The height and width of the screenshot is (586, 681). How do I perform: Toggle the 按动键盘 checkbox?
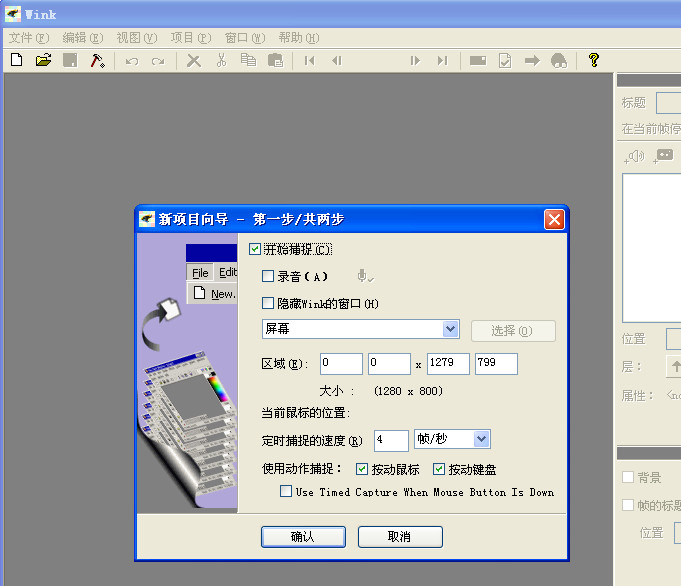439,469
